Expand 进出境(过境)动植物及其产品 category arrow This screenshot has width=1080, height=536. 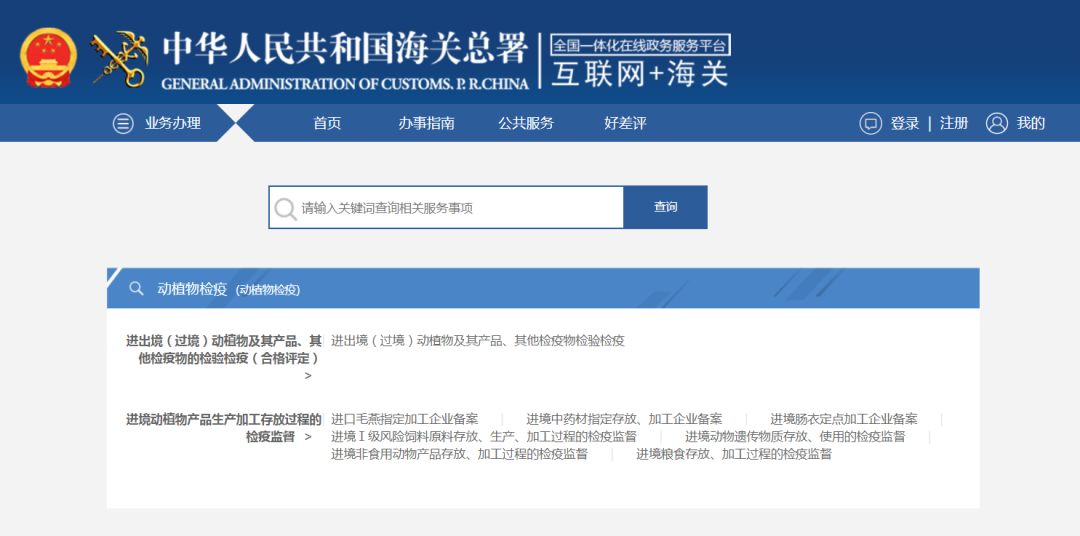[308, 375]
